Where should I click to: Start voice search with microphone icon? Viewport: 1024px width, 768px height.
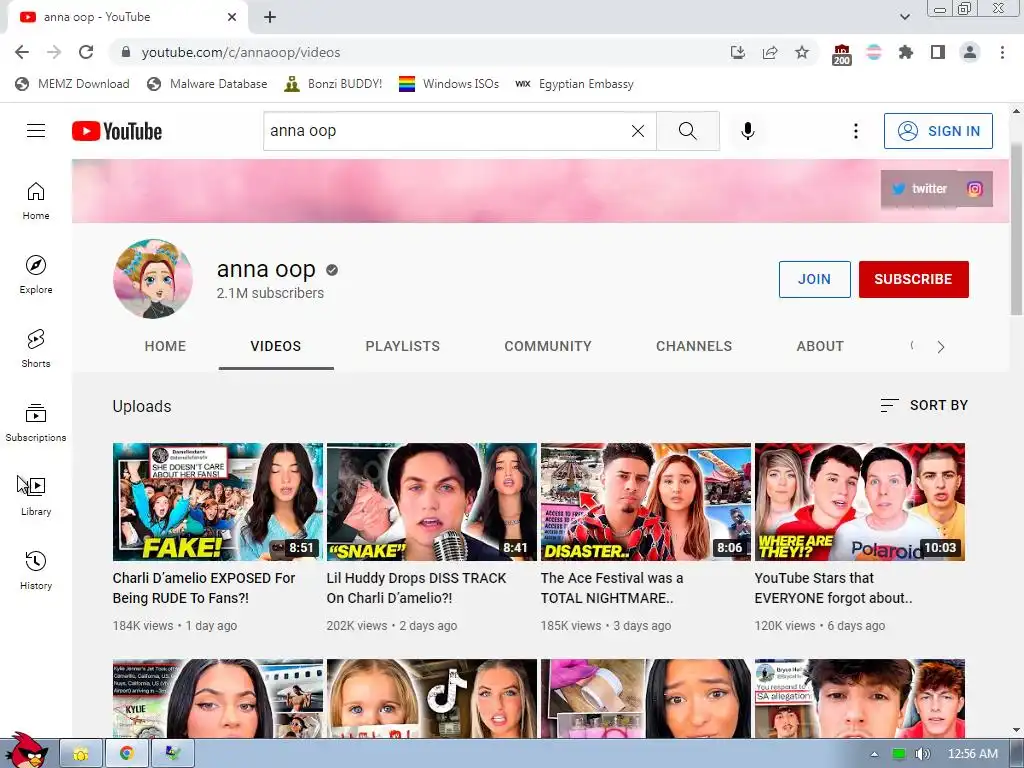(748, 131)
